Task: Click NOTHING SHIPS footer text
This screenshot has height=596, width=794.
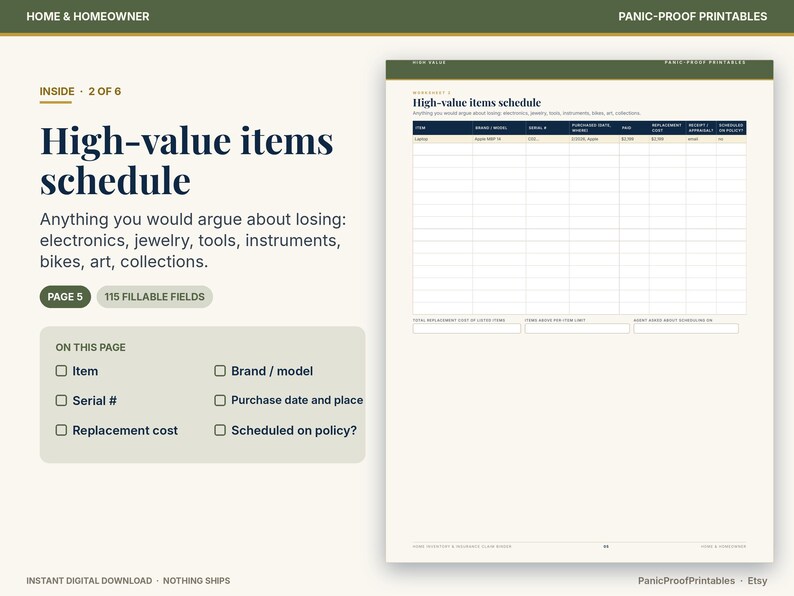Action: point(196,580)
